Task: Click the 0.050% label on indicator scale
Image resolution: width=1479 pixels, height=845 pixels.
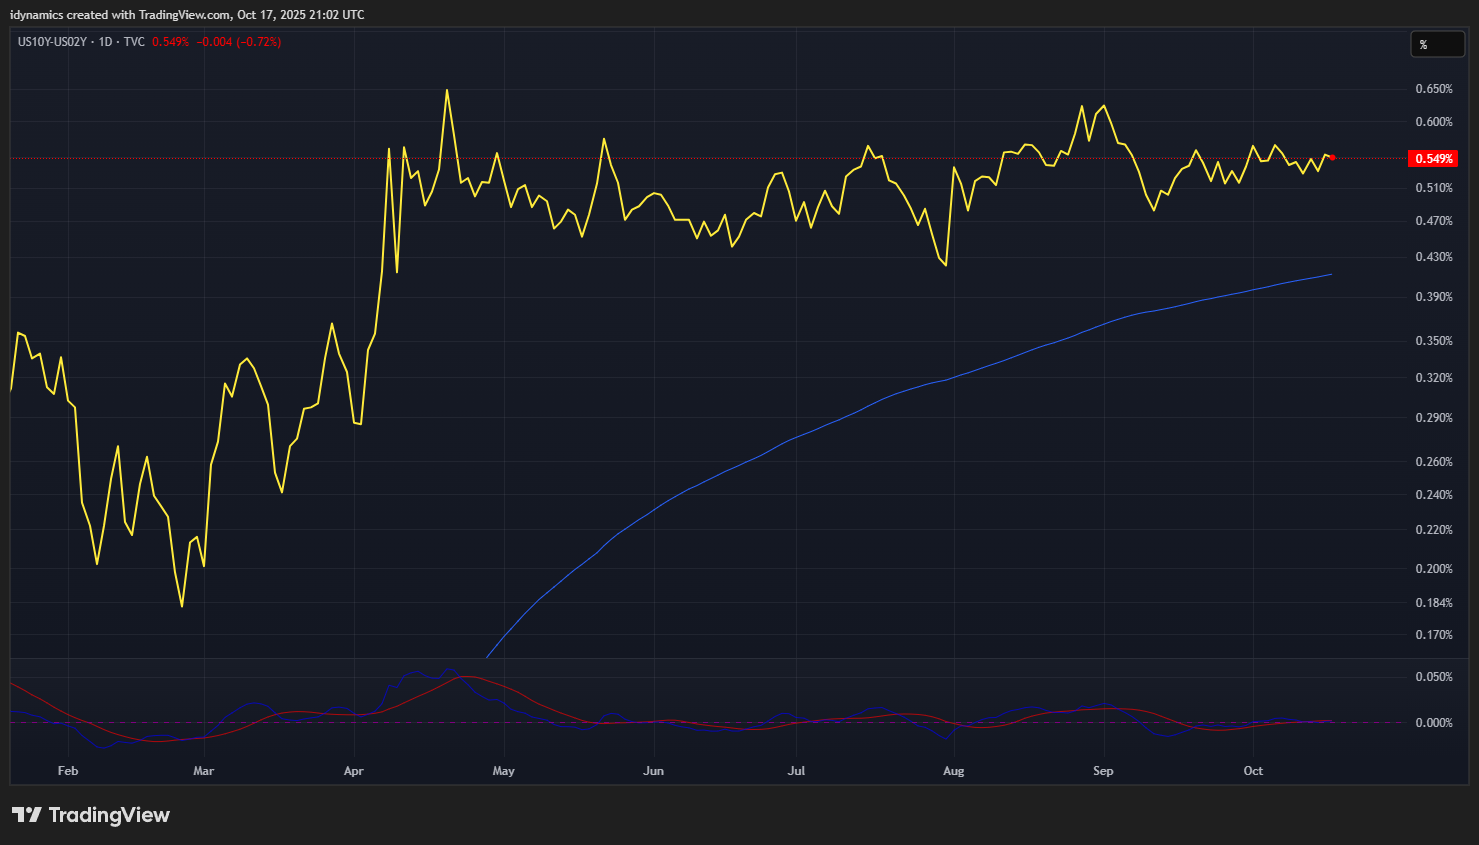Action: coord(1434,677)
